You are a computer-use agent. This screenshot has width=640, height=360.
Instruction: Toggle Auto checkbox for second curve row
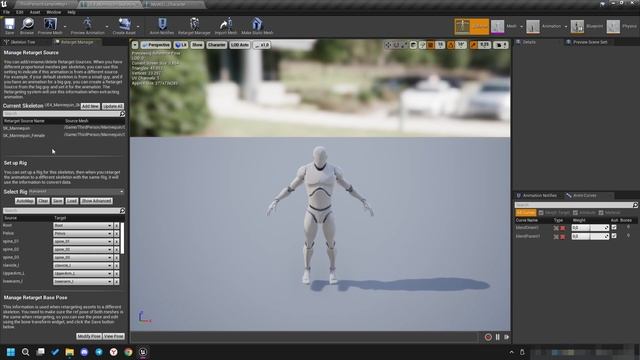tap(614, 236)
